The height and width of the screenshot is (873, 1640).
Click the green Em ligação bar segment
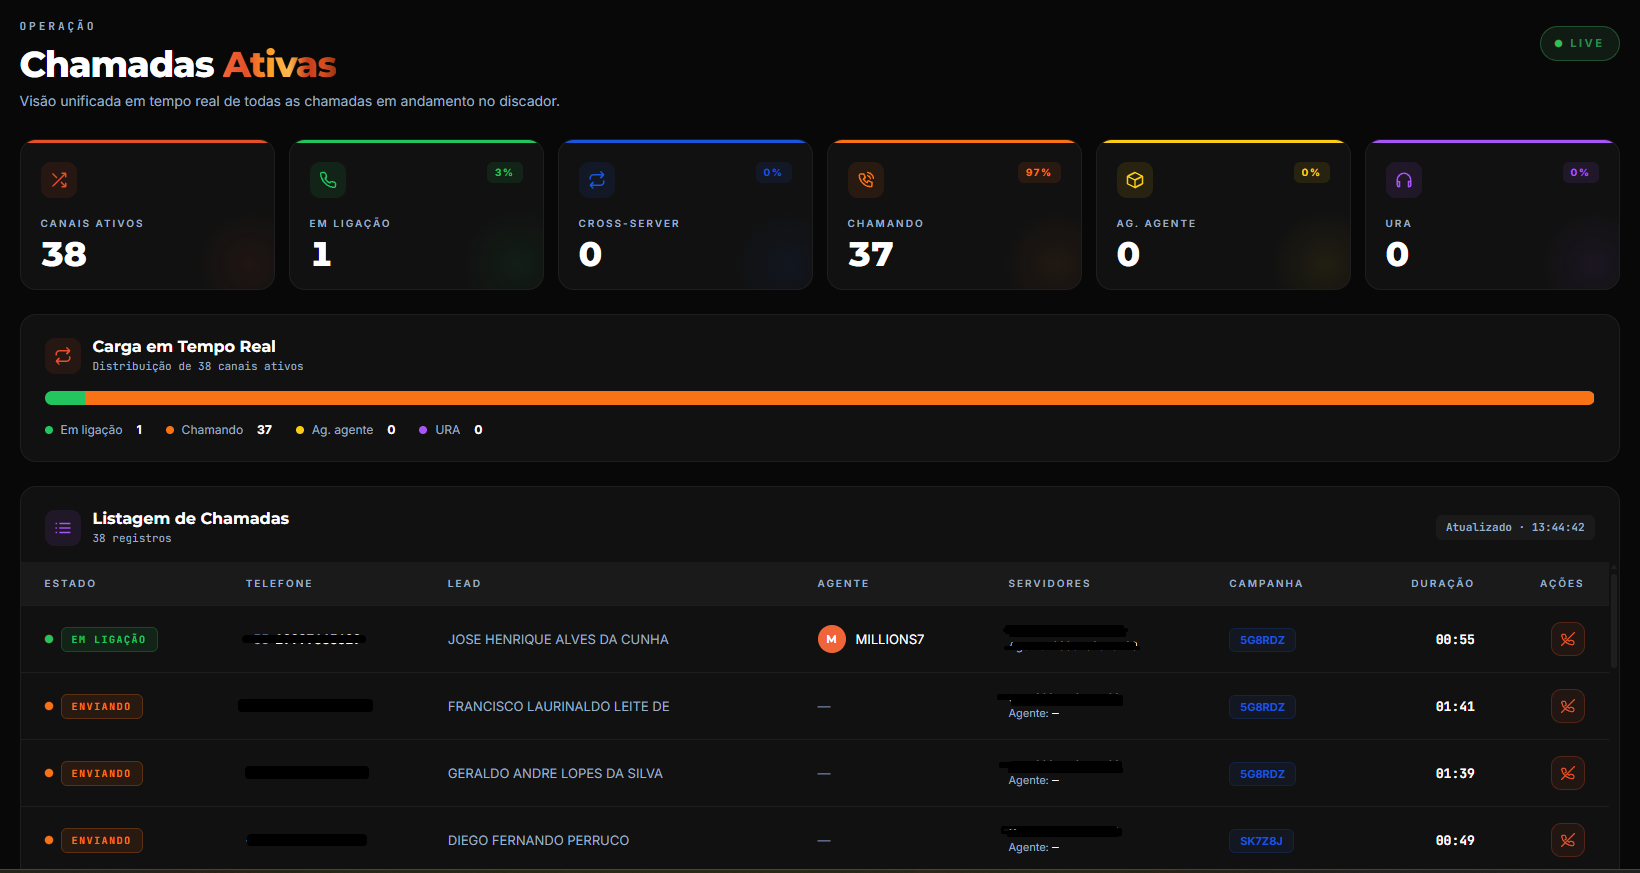point(65,398)
